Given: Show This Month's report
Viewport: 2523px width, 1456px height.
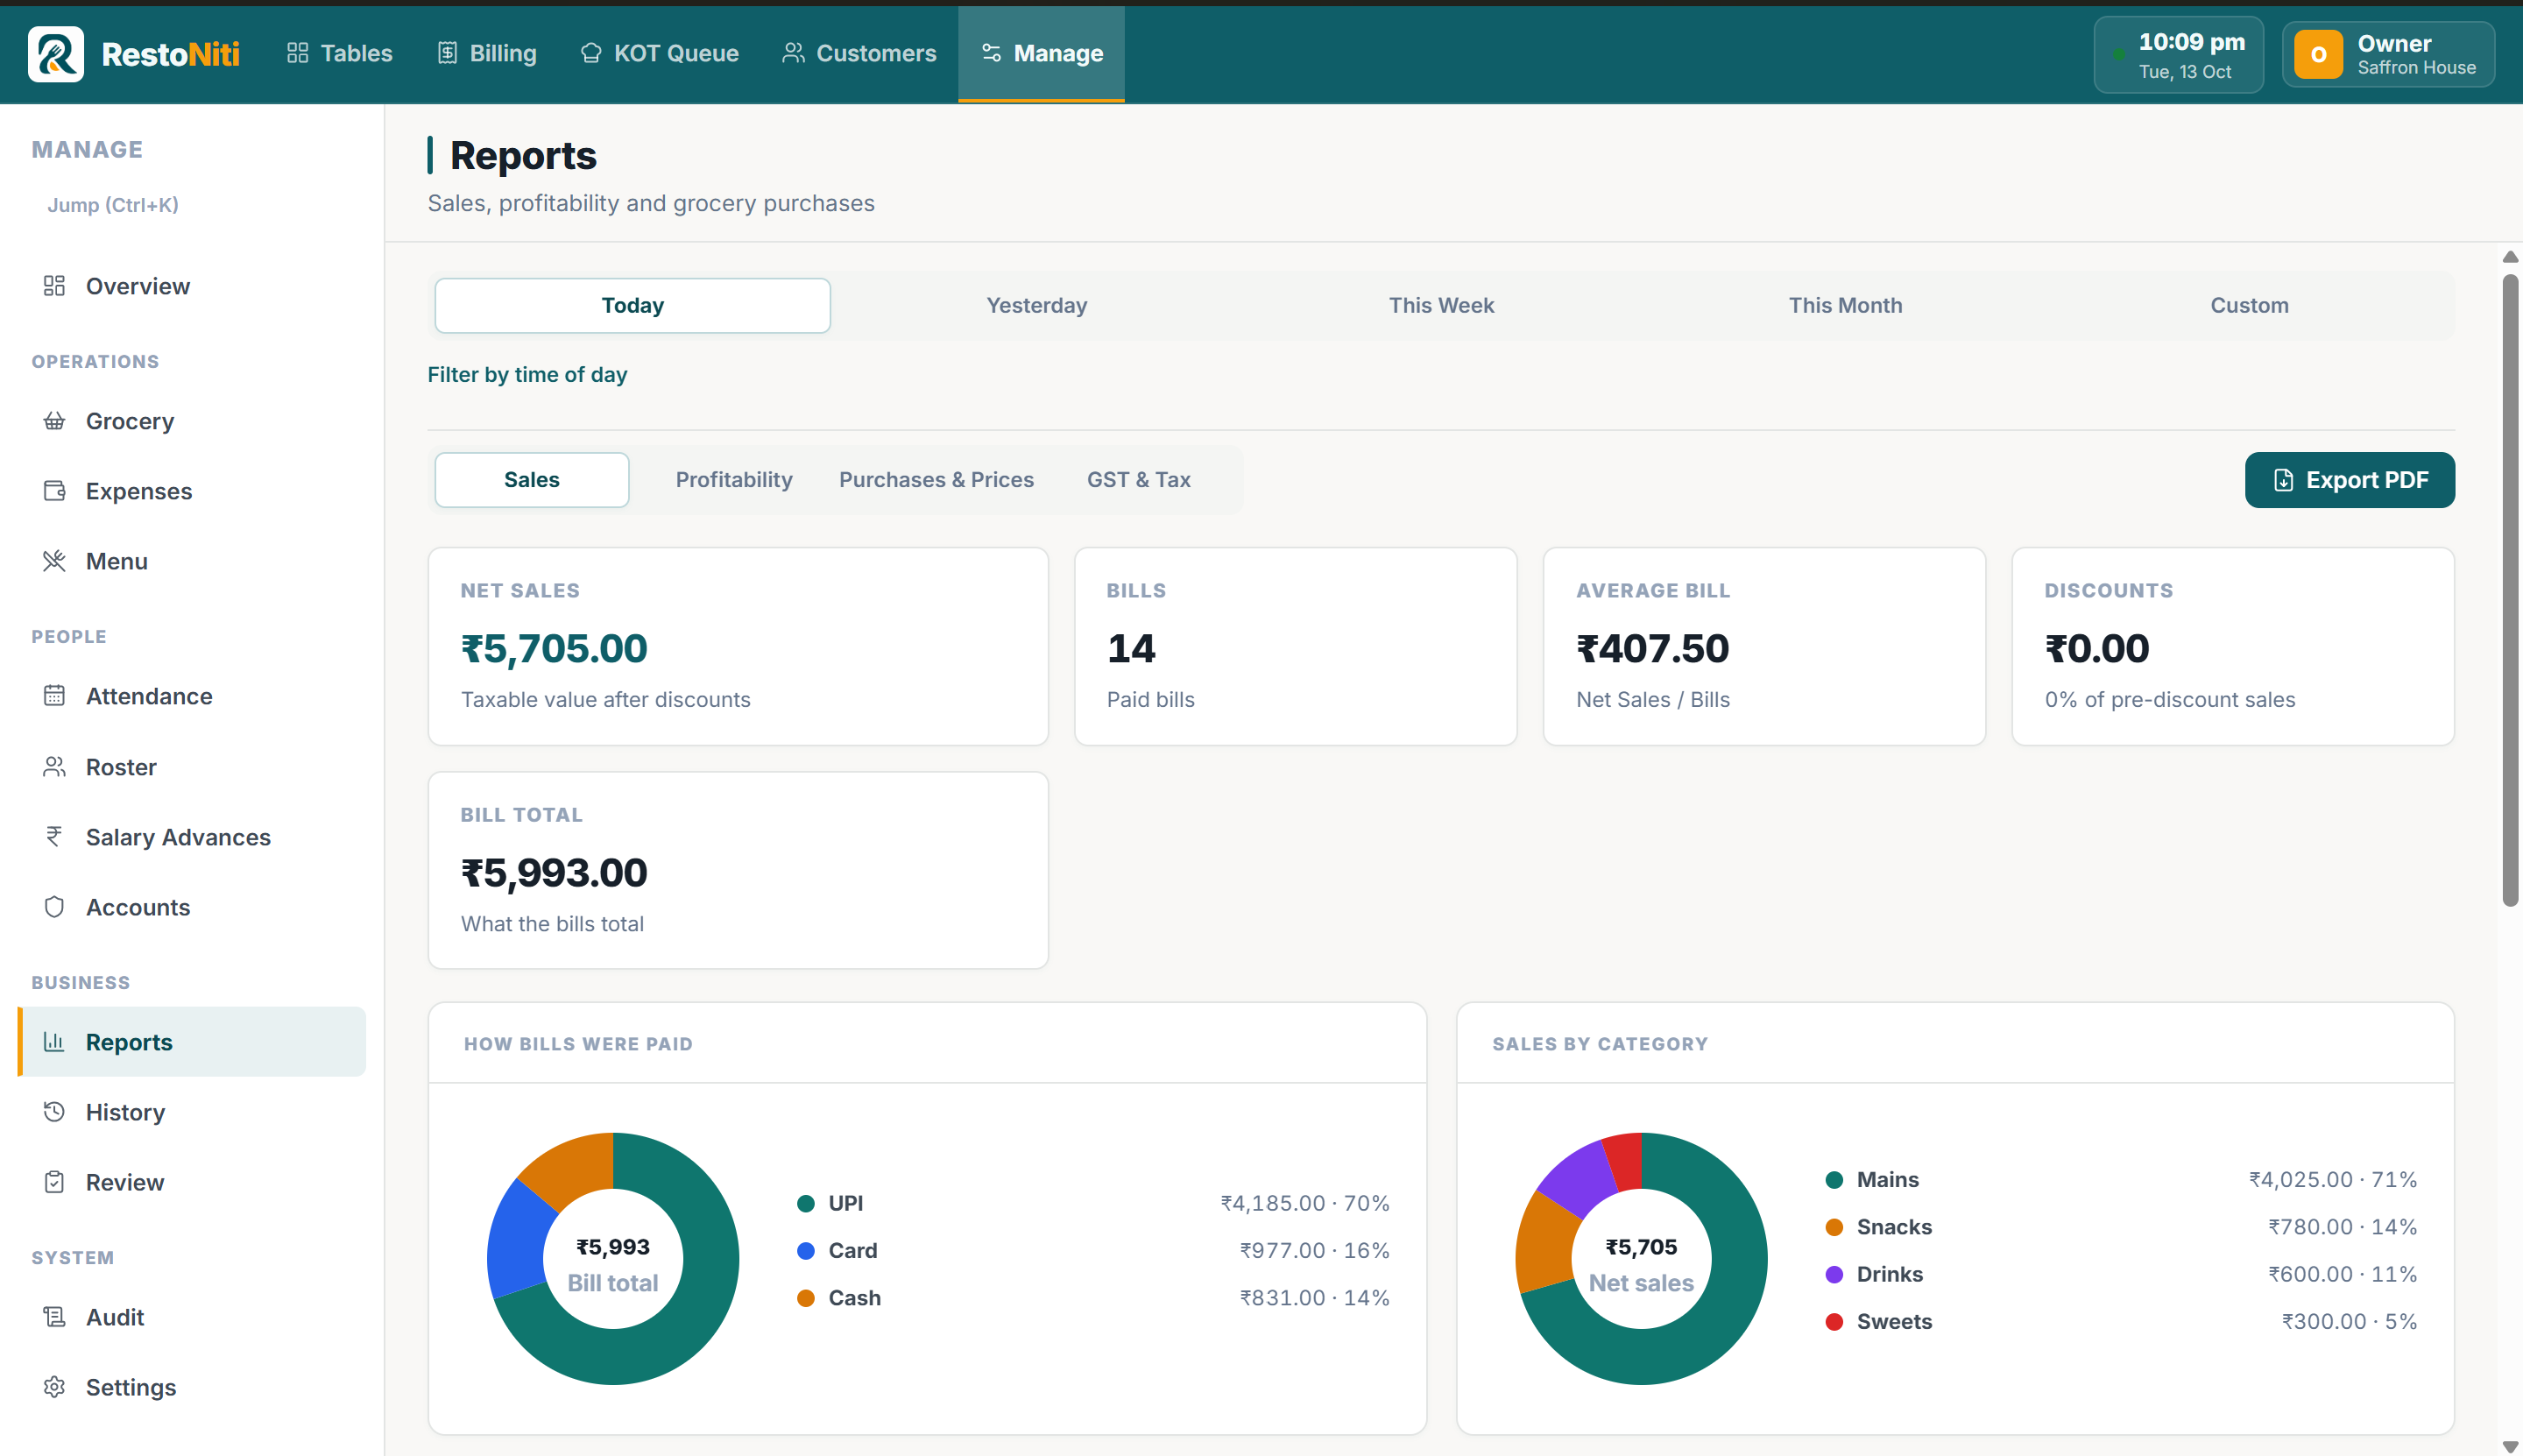Looking at the screenshot, I should point(1845,305).
